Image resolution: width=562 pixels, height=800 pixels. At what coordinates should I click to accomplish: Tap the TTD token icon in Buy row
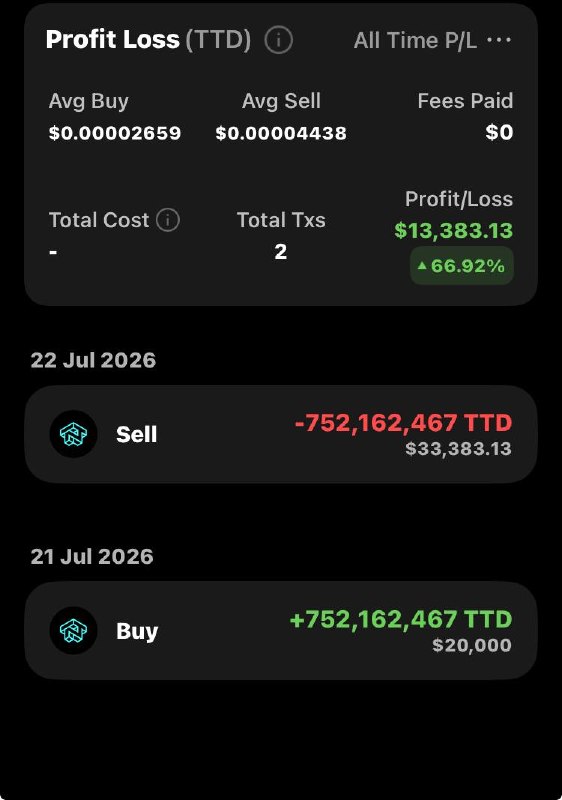pos(73,631)
